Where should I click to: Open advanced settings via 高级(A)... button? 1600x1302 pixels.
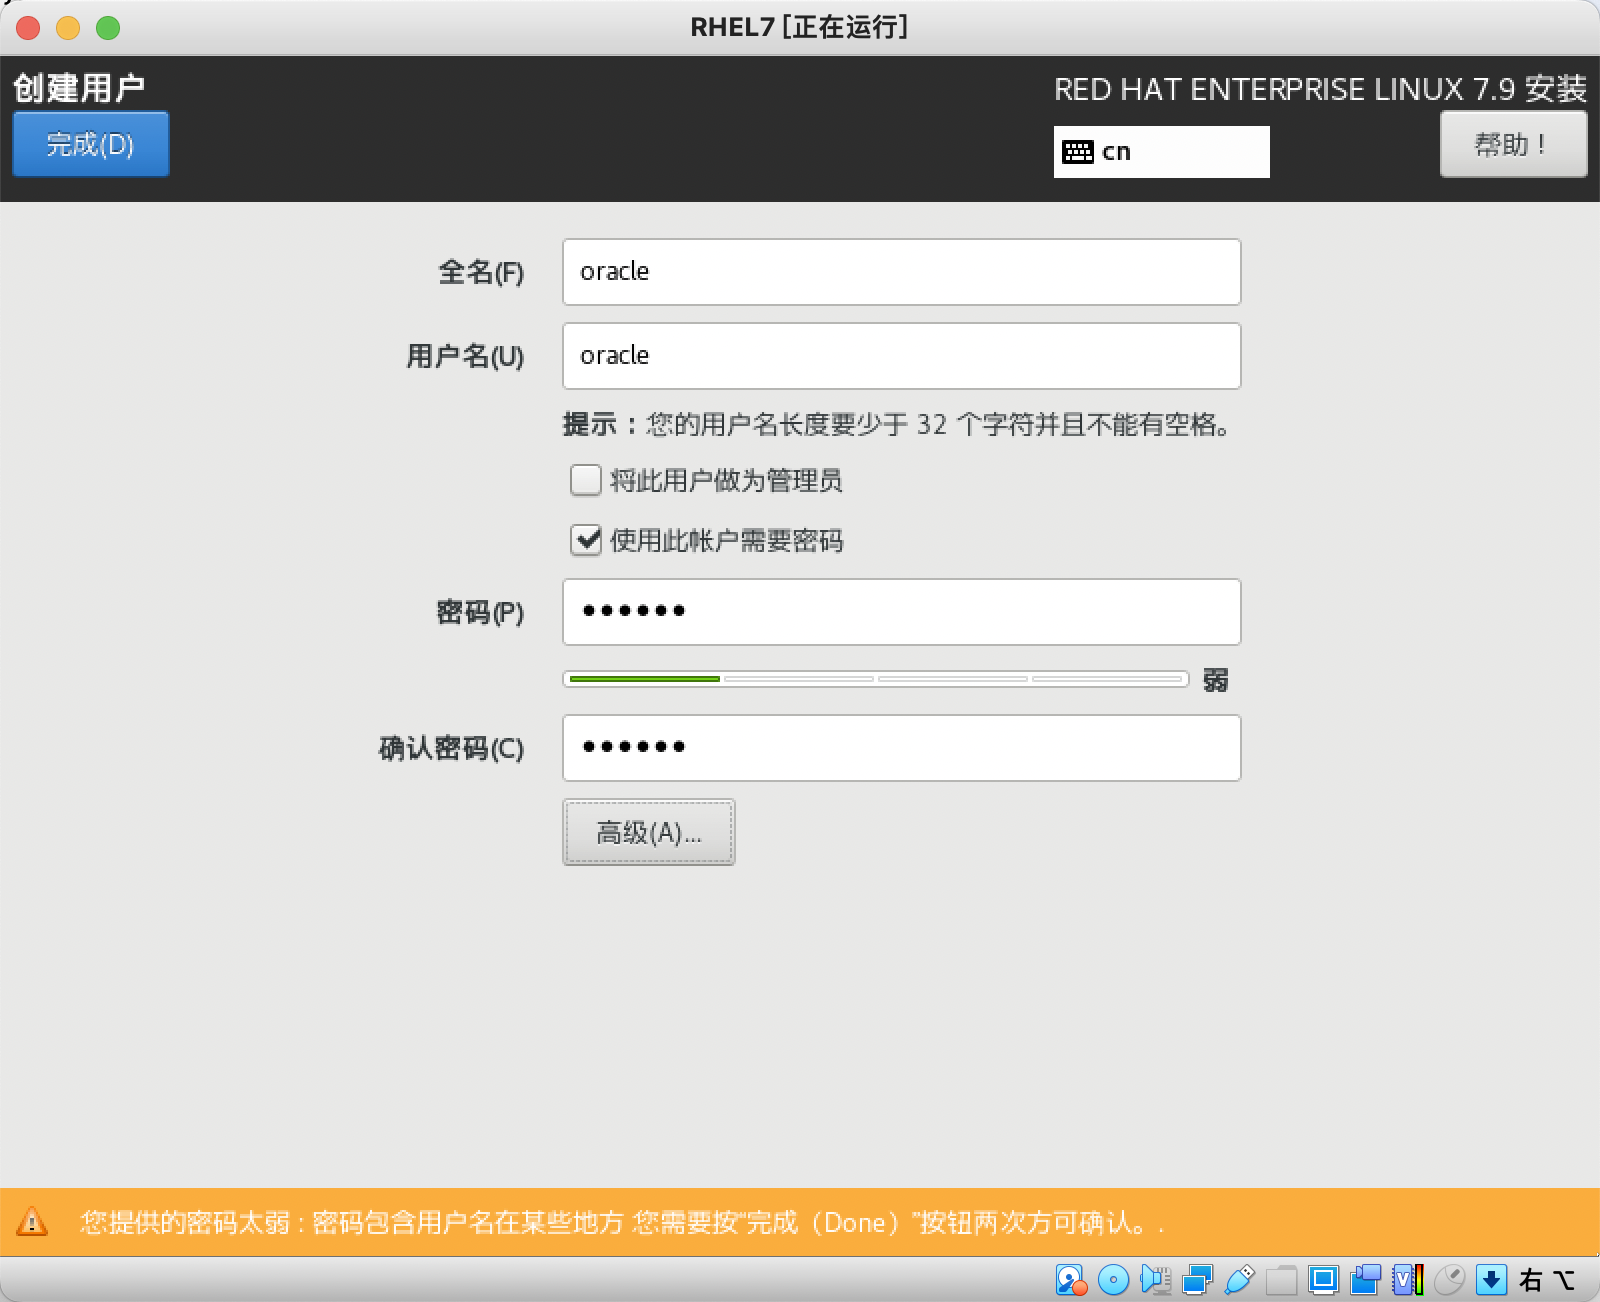(649, 832)
